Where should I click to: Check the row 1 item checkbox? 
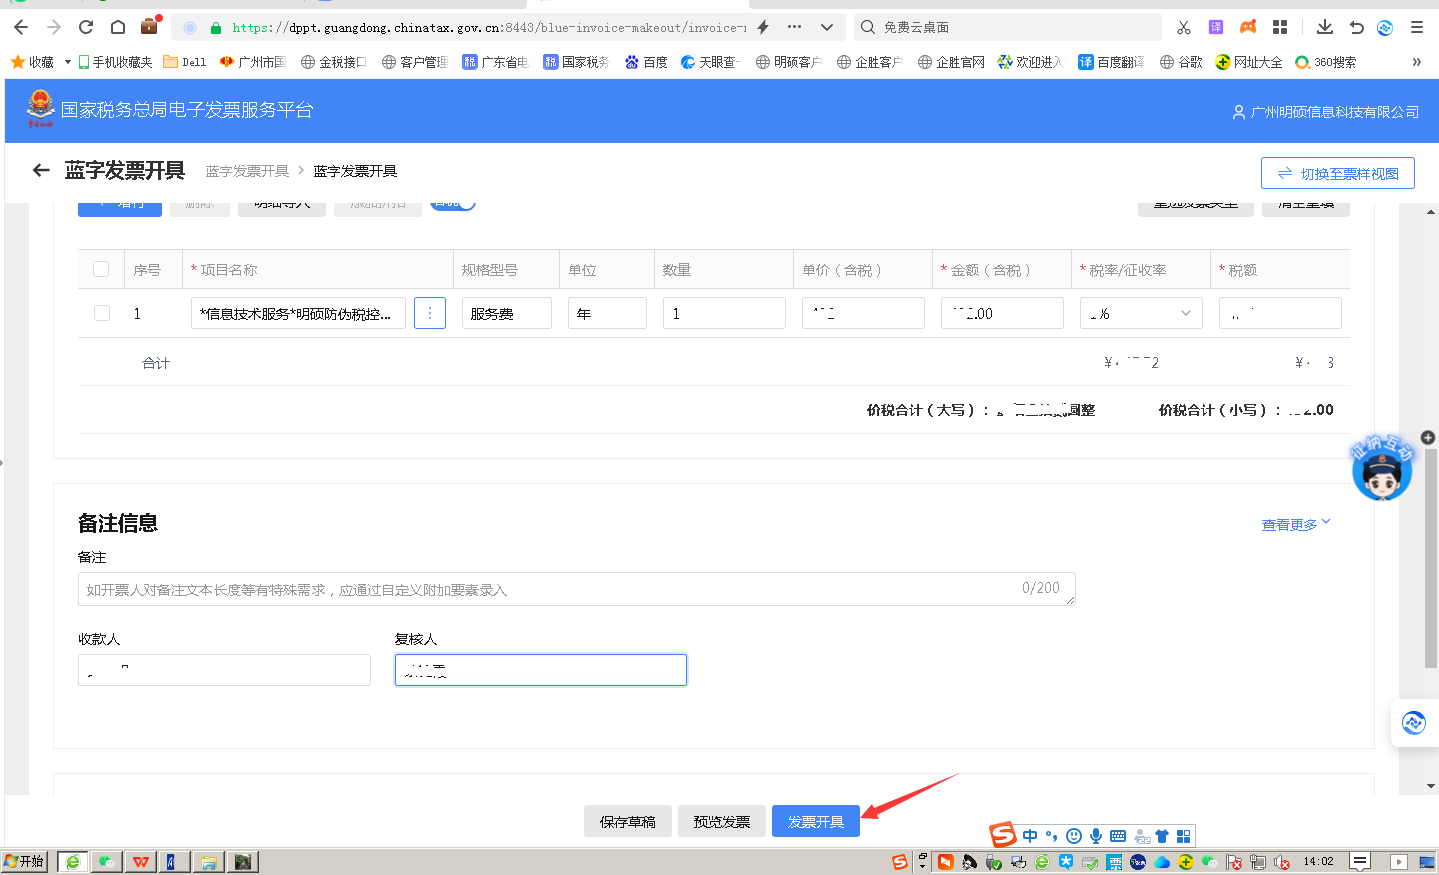click(102, 313)
